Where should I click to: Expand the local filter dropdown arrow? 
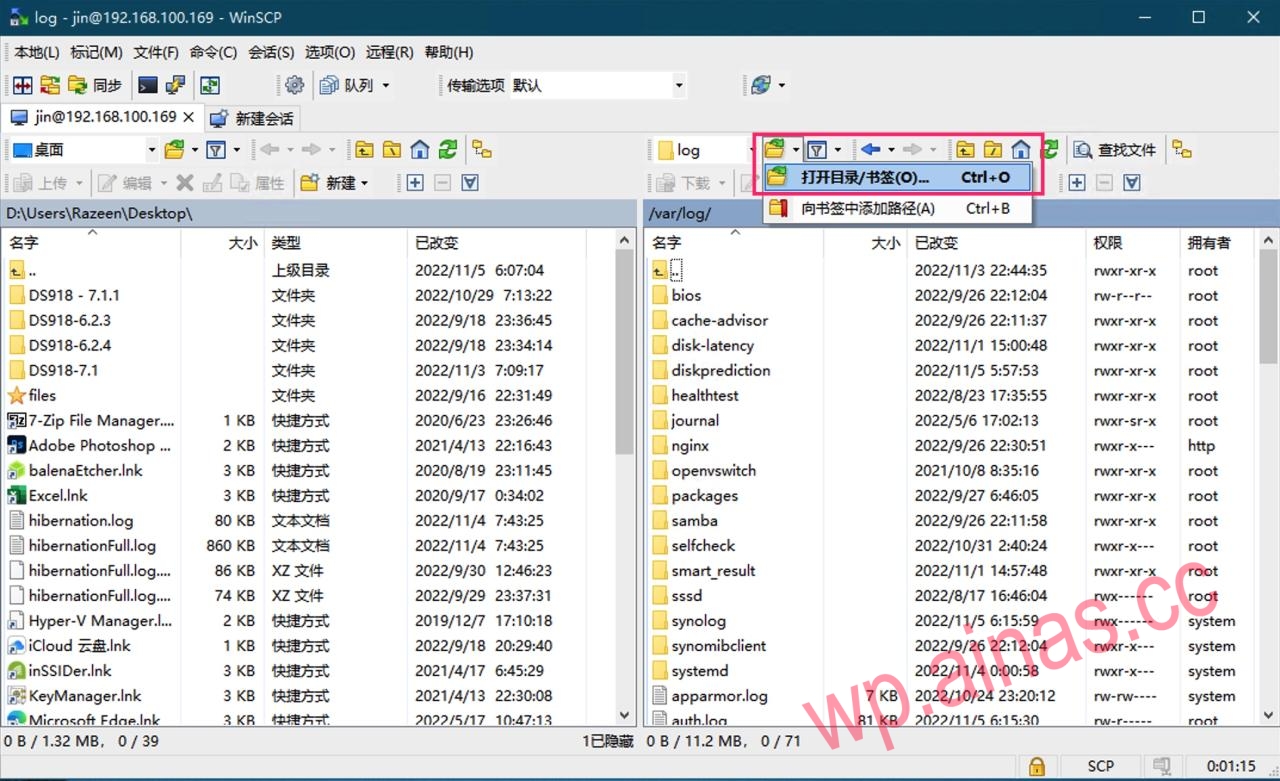237,150
